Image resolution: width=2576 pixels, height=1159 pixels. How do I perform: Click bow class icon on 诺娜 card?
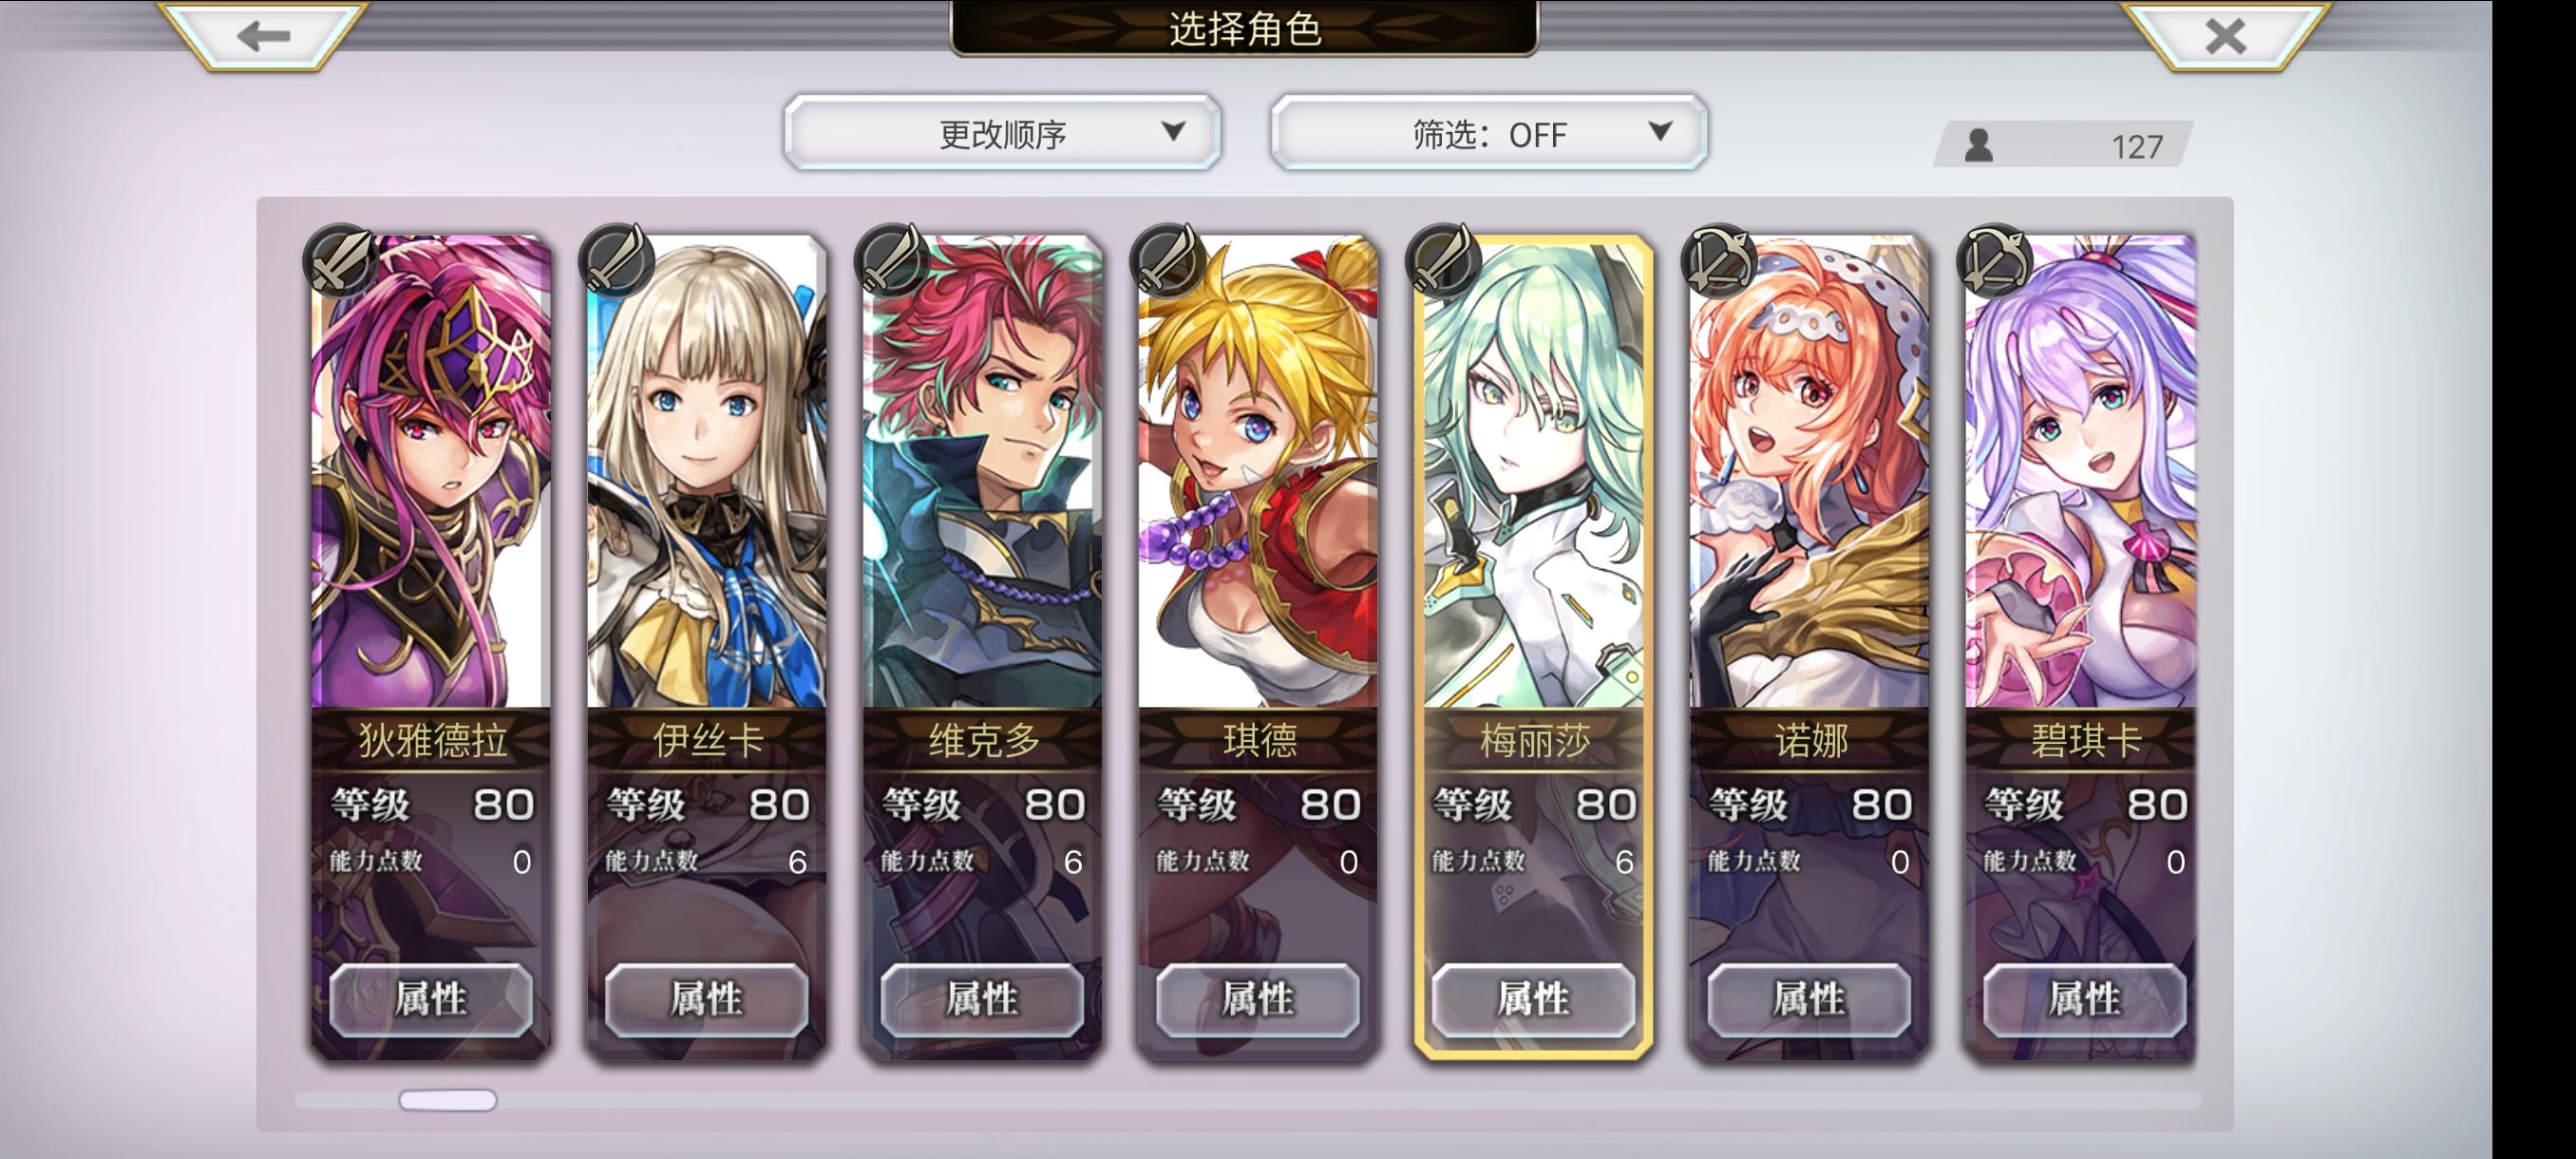[1719, 261]
